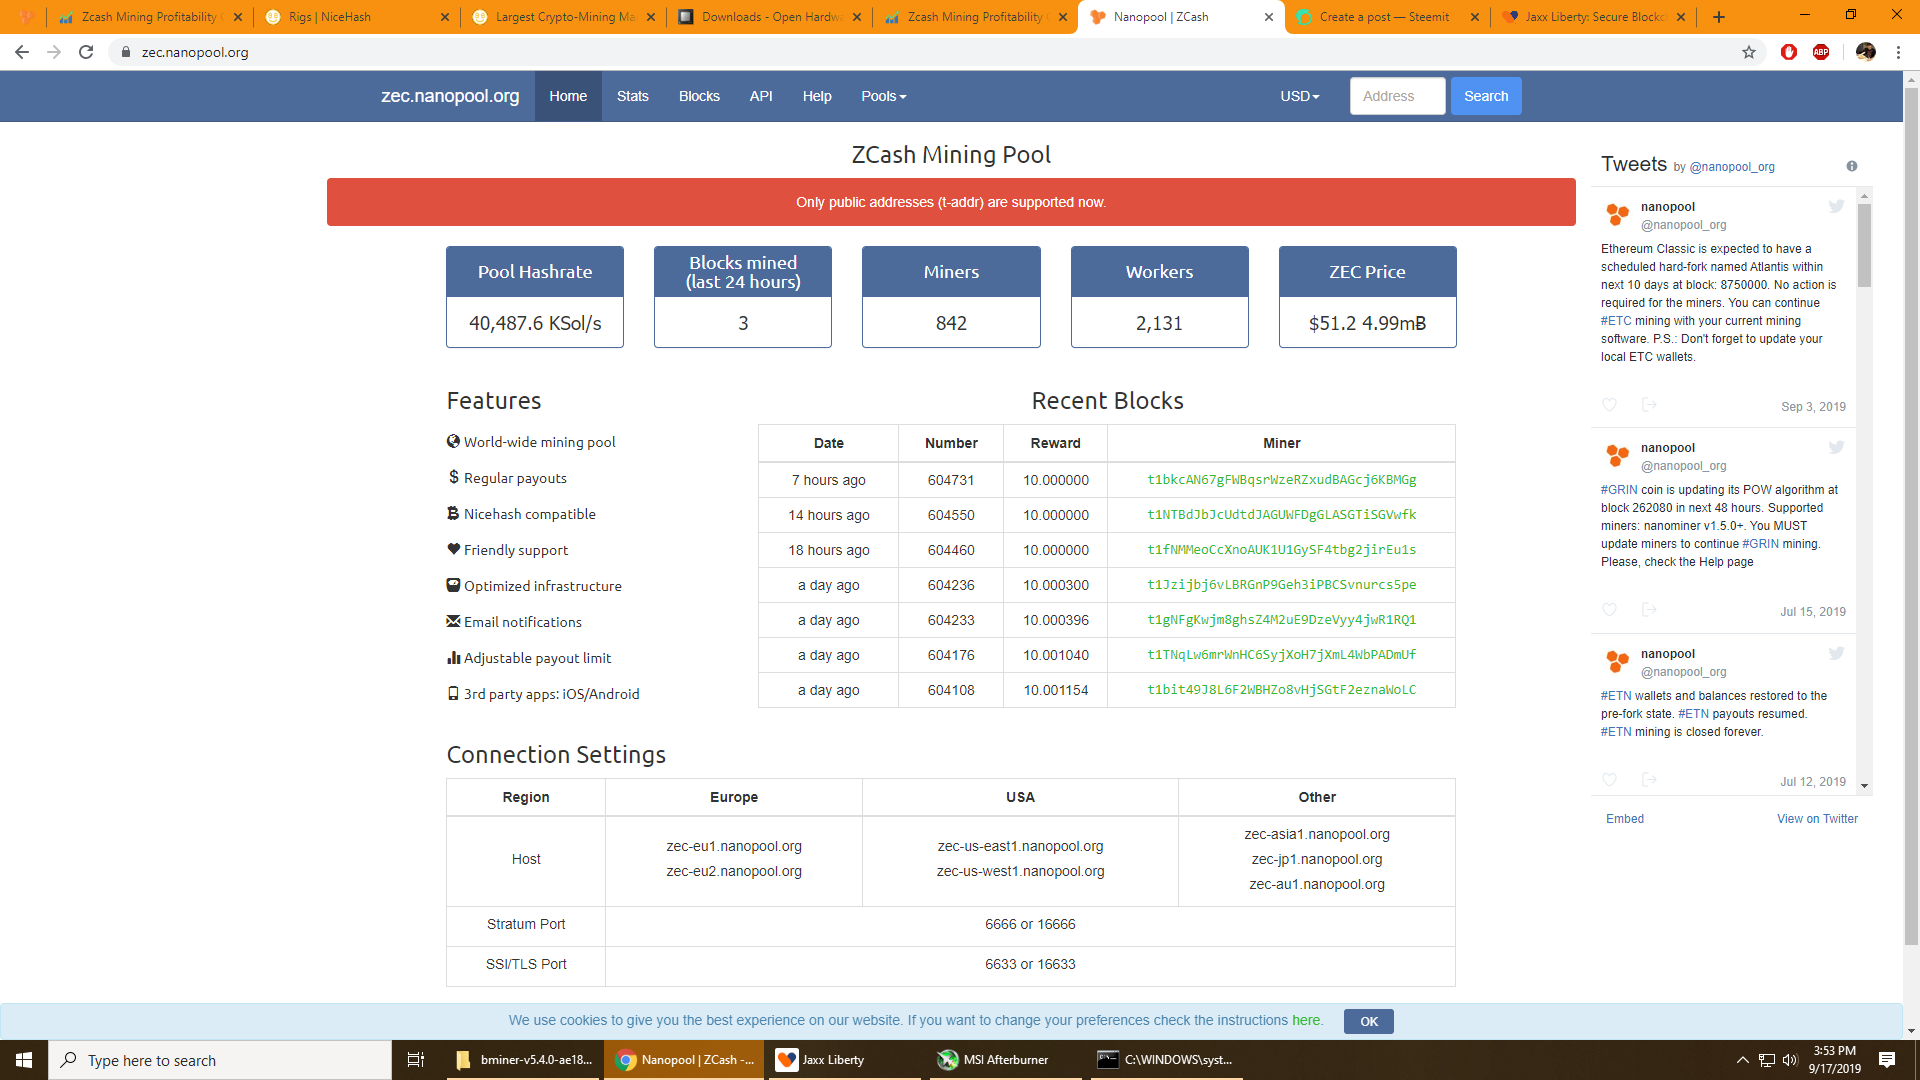The image size is (1920, 1080).
Task: Bookmark this page with the star icon
Action: 1748,52
